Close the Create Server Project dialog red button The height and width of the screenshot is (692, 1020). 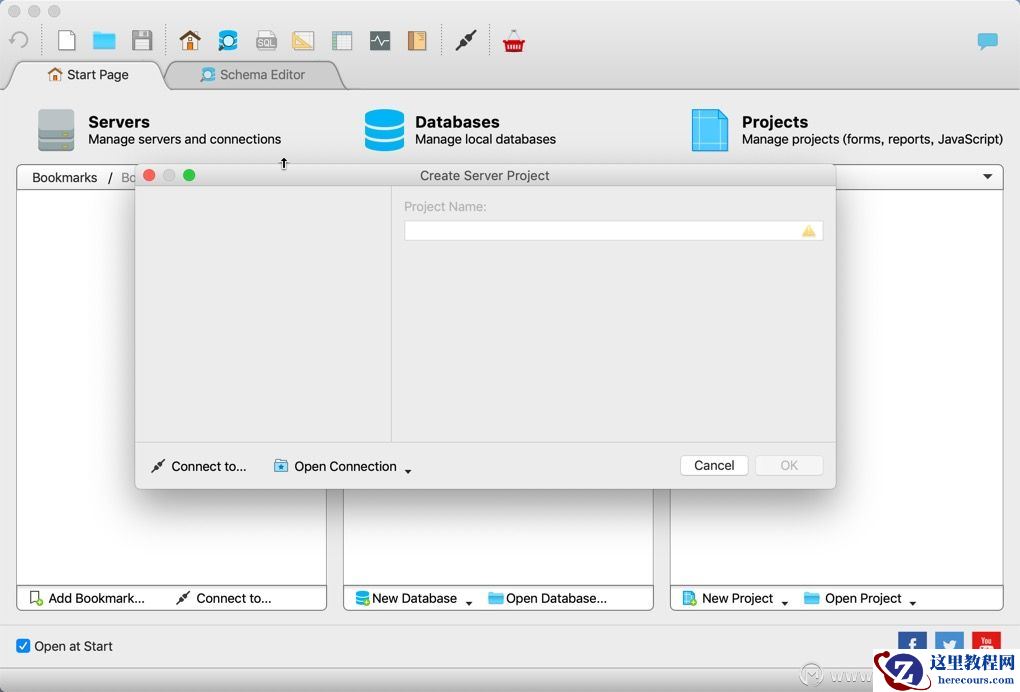pyautogui.click(x=149, y=176)
